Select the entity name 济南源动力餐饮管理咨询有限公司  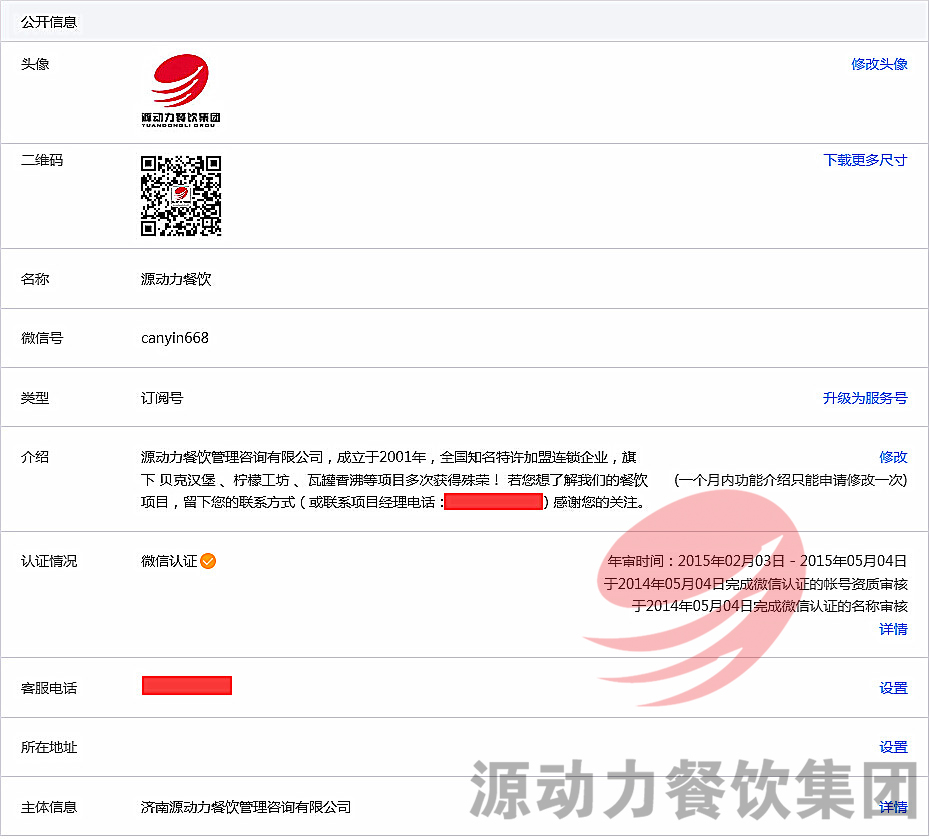[246, 807]
